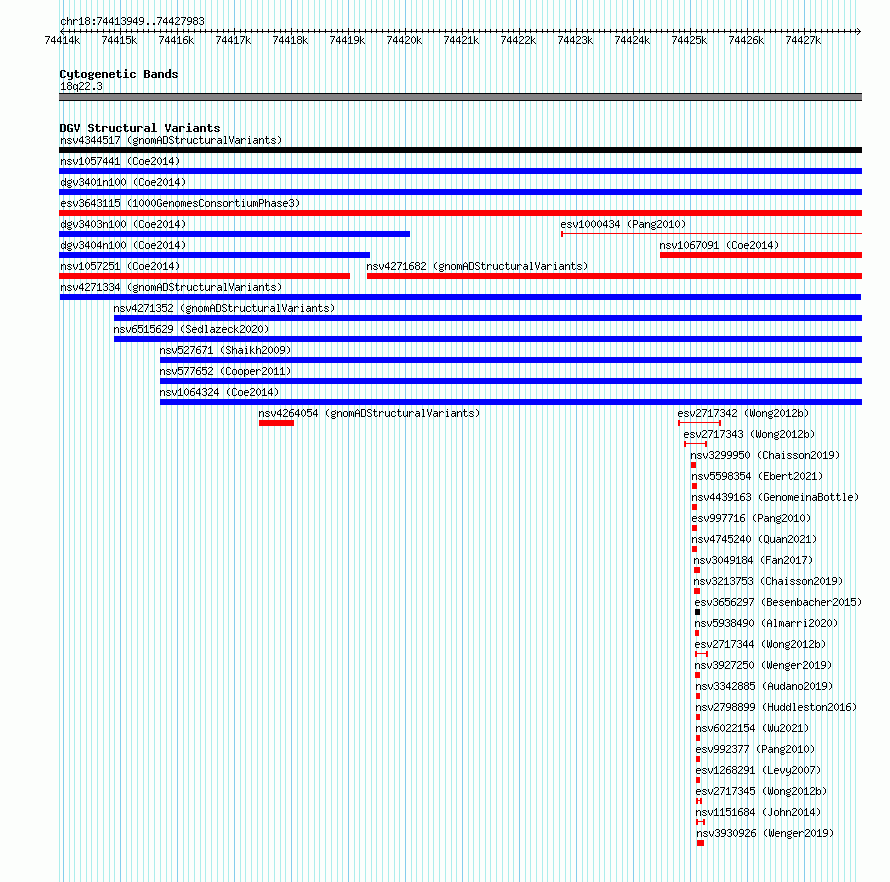The image size is (890, 882).
Task: Open nsv4745240 (Quan2021) label
Action: 754,539
